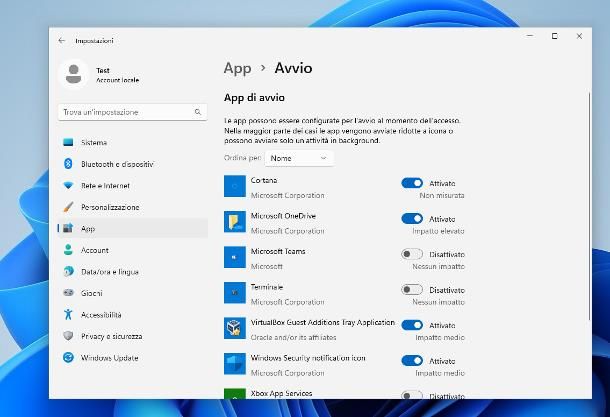Click App breadcrumb link in header

point(237,68)
